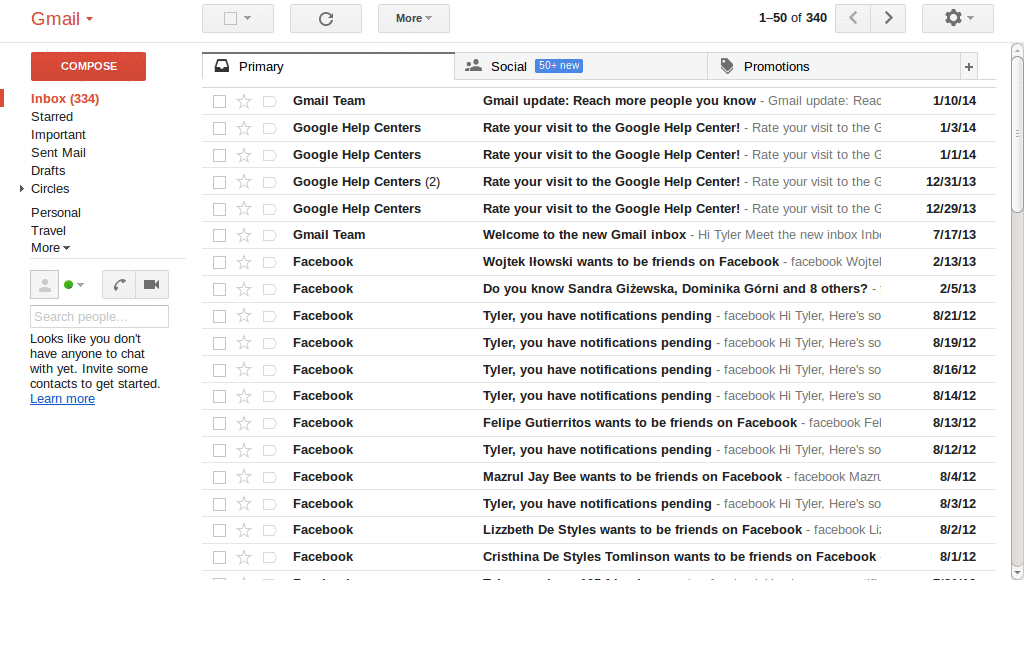Image resolution: width=1024 pixels, height=645 pixels.
Task: Click the newer messages previous arrow
Action: [x=853, y=18]
